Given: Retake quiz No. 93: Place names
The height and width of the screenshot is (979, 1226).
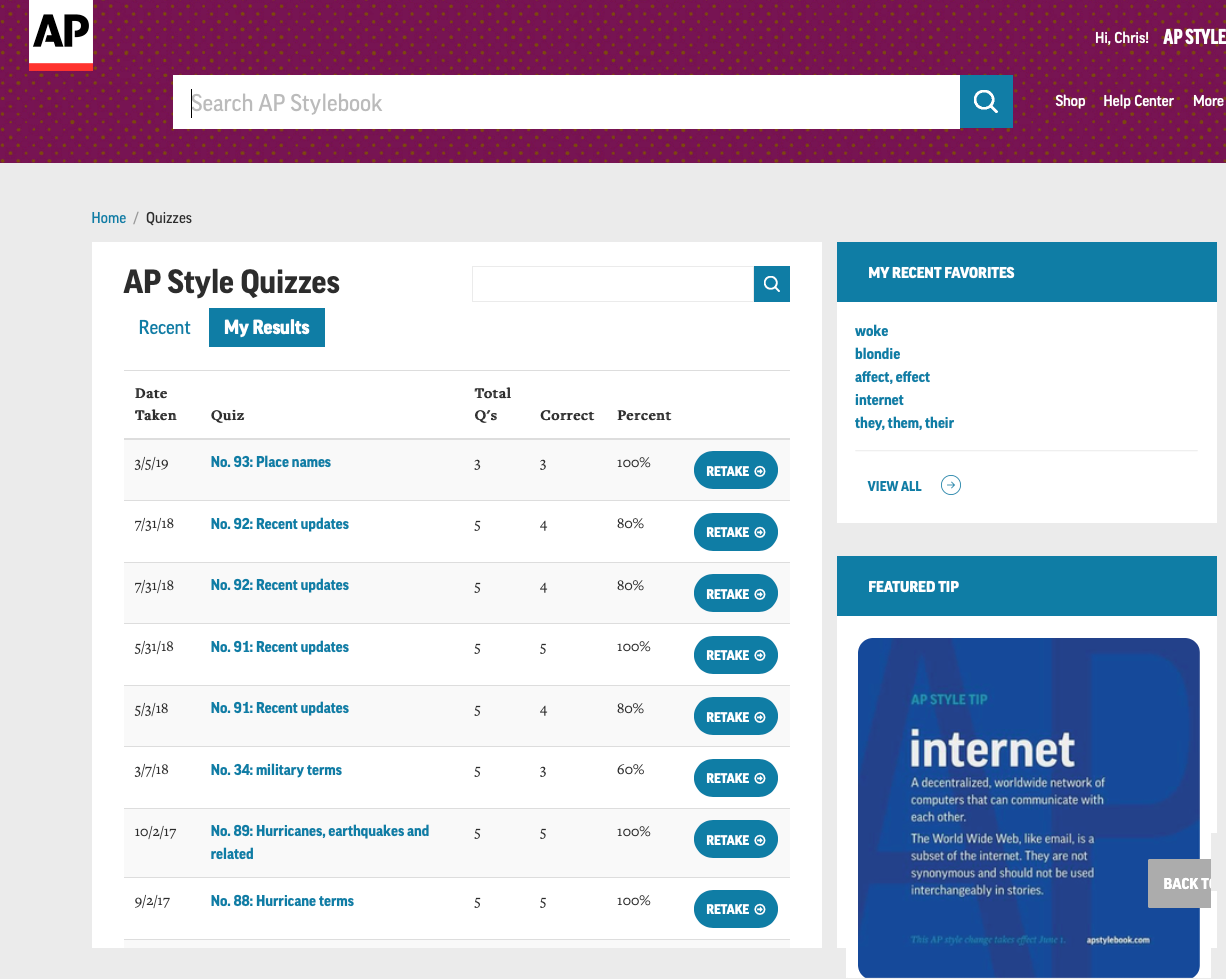Looking at the screenshot, I should [736, 471].
